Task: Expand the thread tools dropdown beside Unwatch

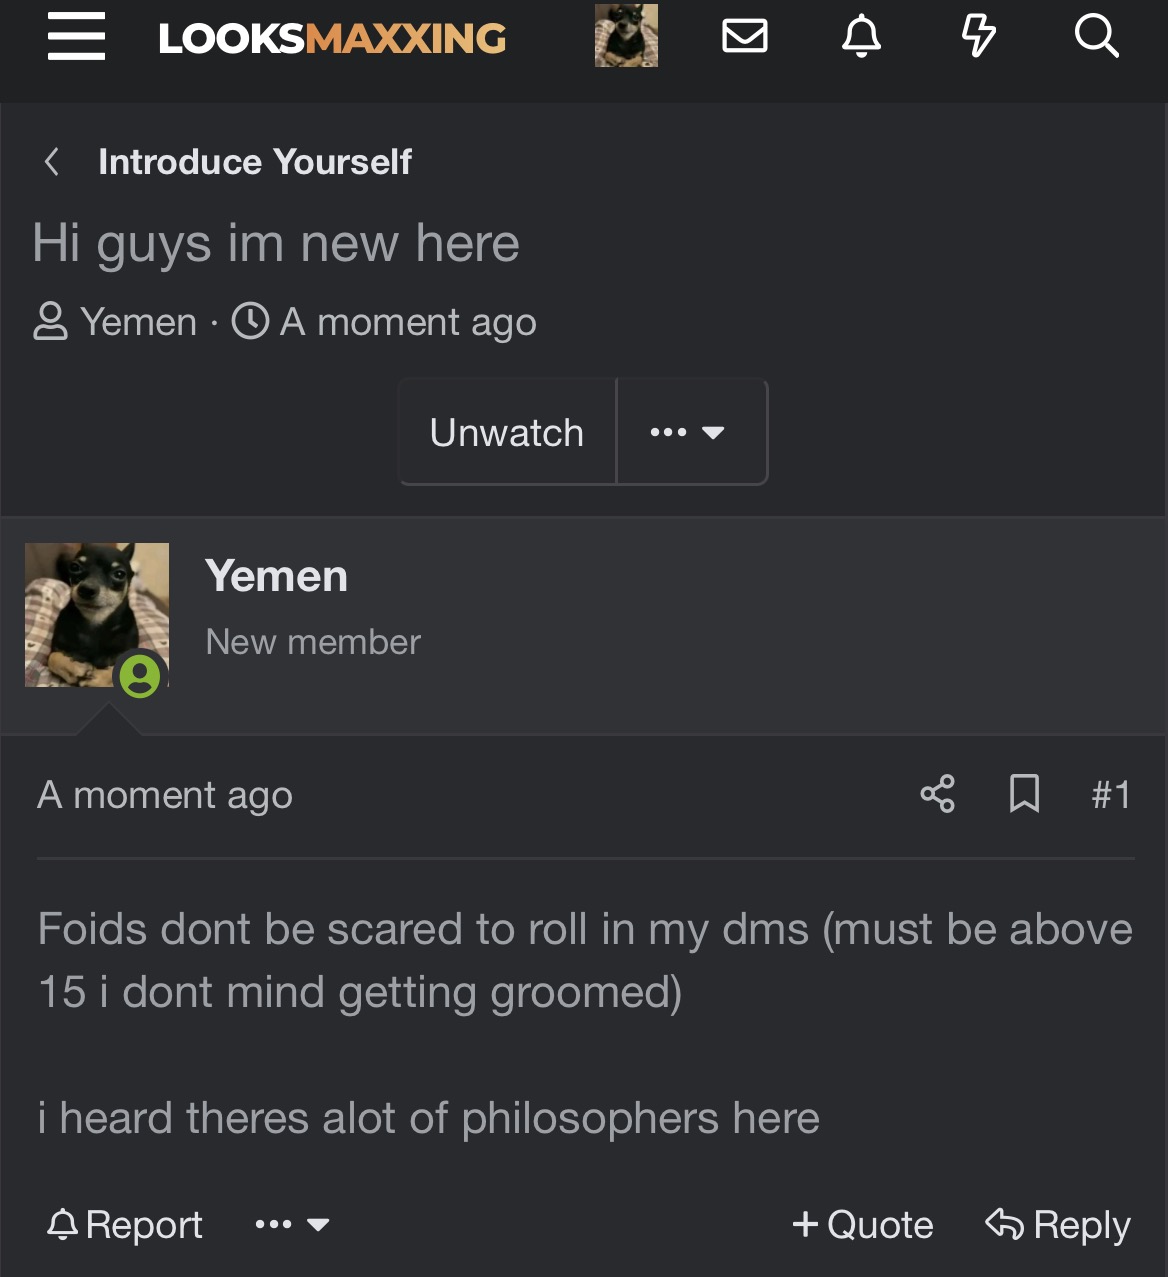Action: click(692, 432)
